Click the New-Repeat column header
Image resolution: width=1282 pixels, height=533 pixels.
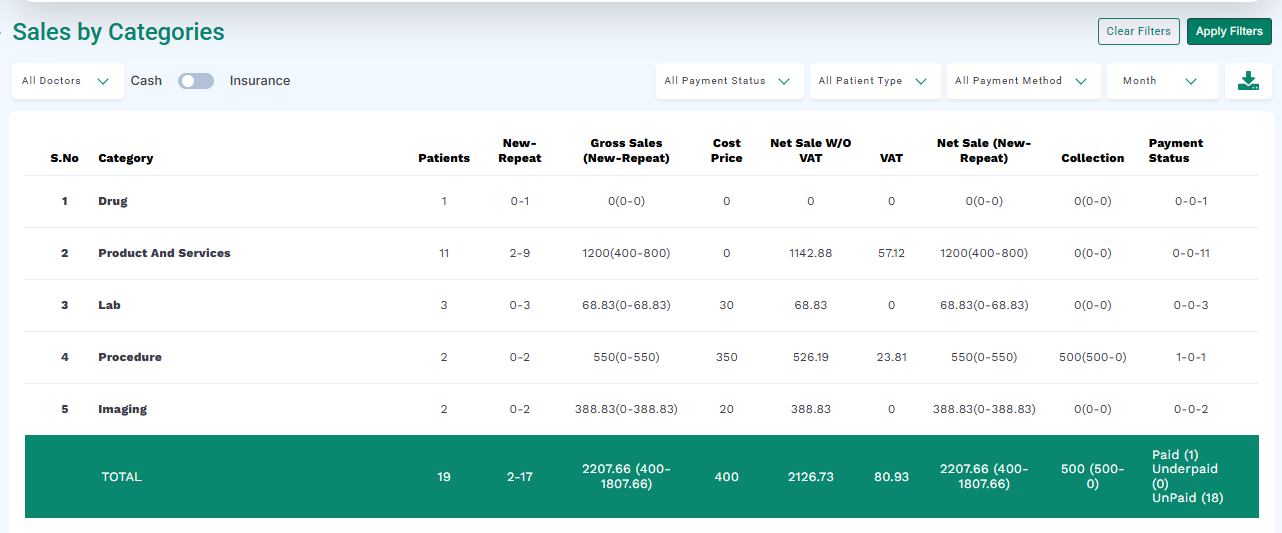tap(520, 151)
